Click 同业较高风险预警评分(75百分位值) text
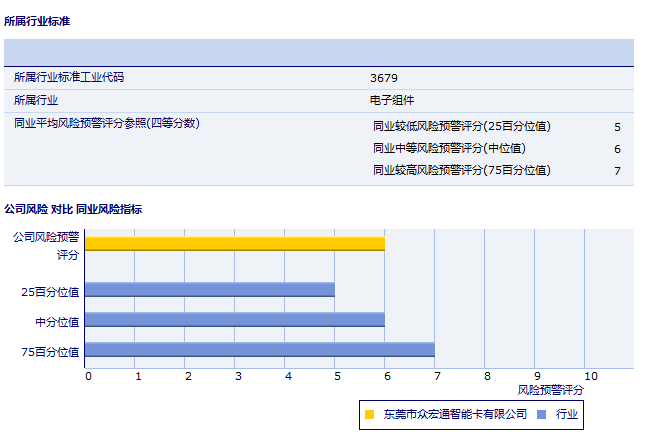Screen dimensions: 663x440 pos(461,170)
